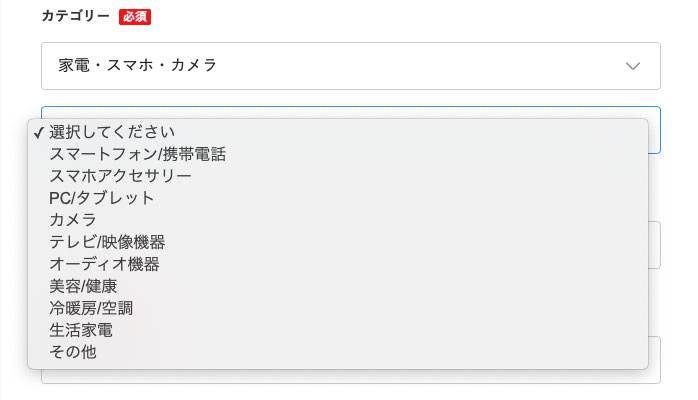Viewport: 698px width, 400px height.
Task: Choose スマホアクセサリー from list
Action: tap(337, 176)
